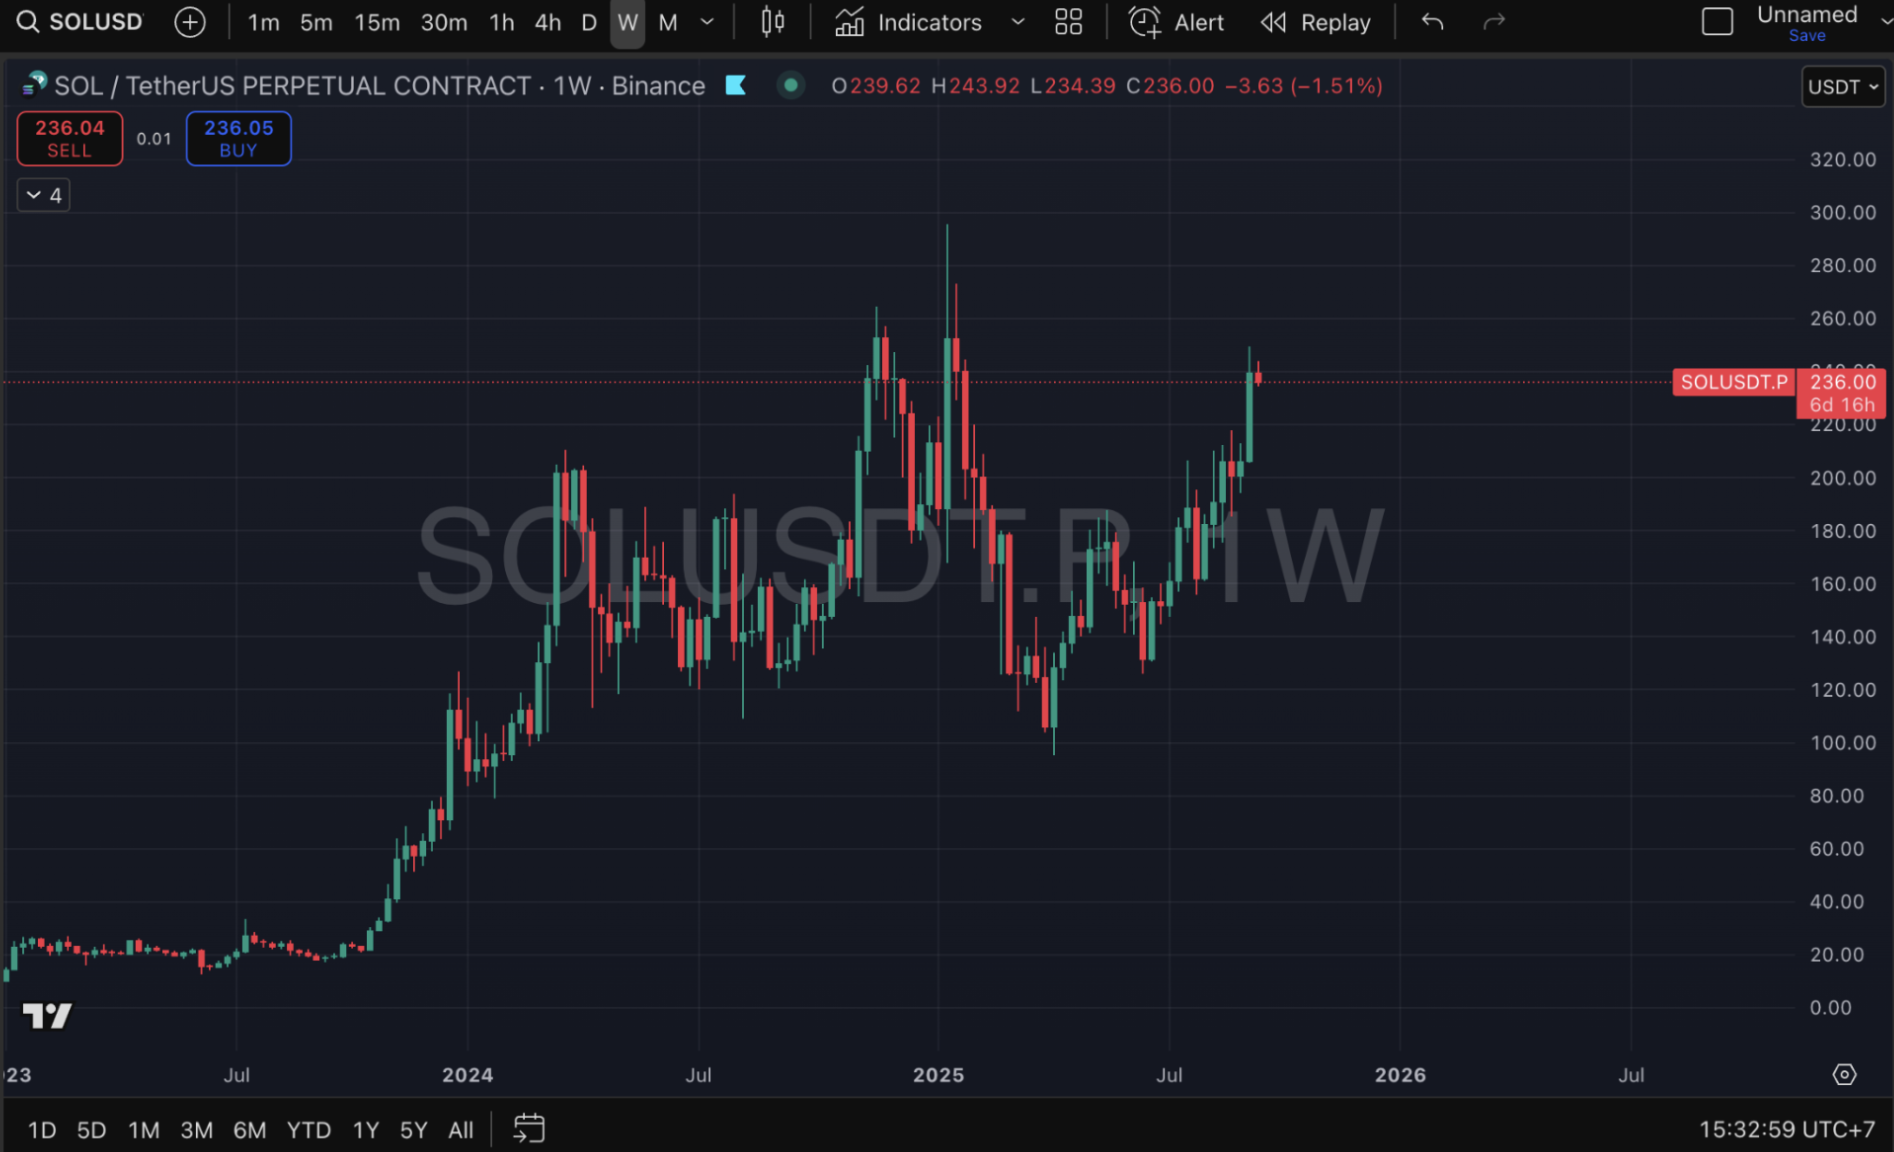Select the 1Y date range
This screenshot has height=1152, width=1894.
click(365, 1130)
